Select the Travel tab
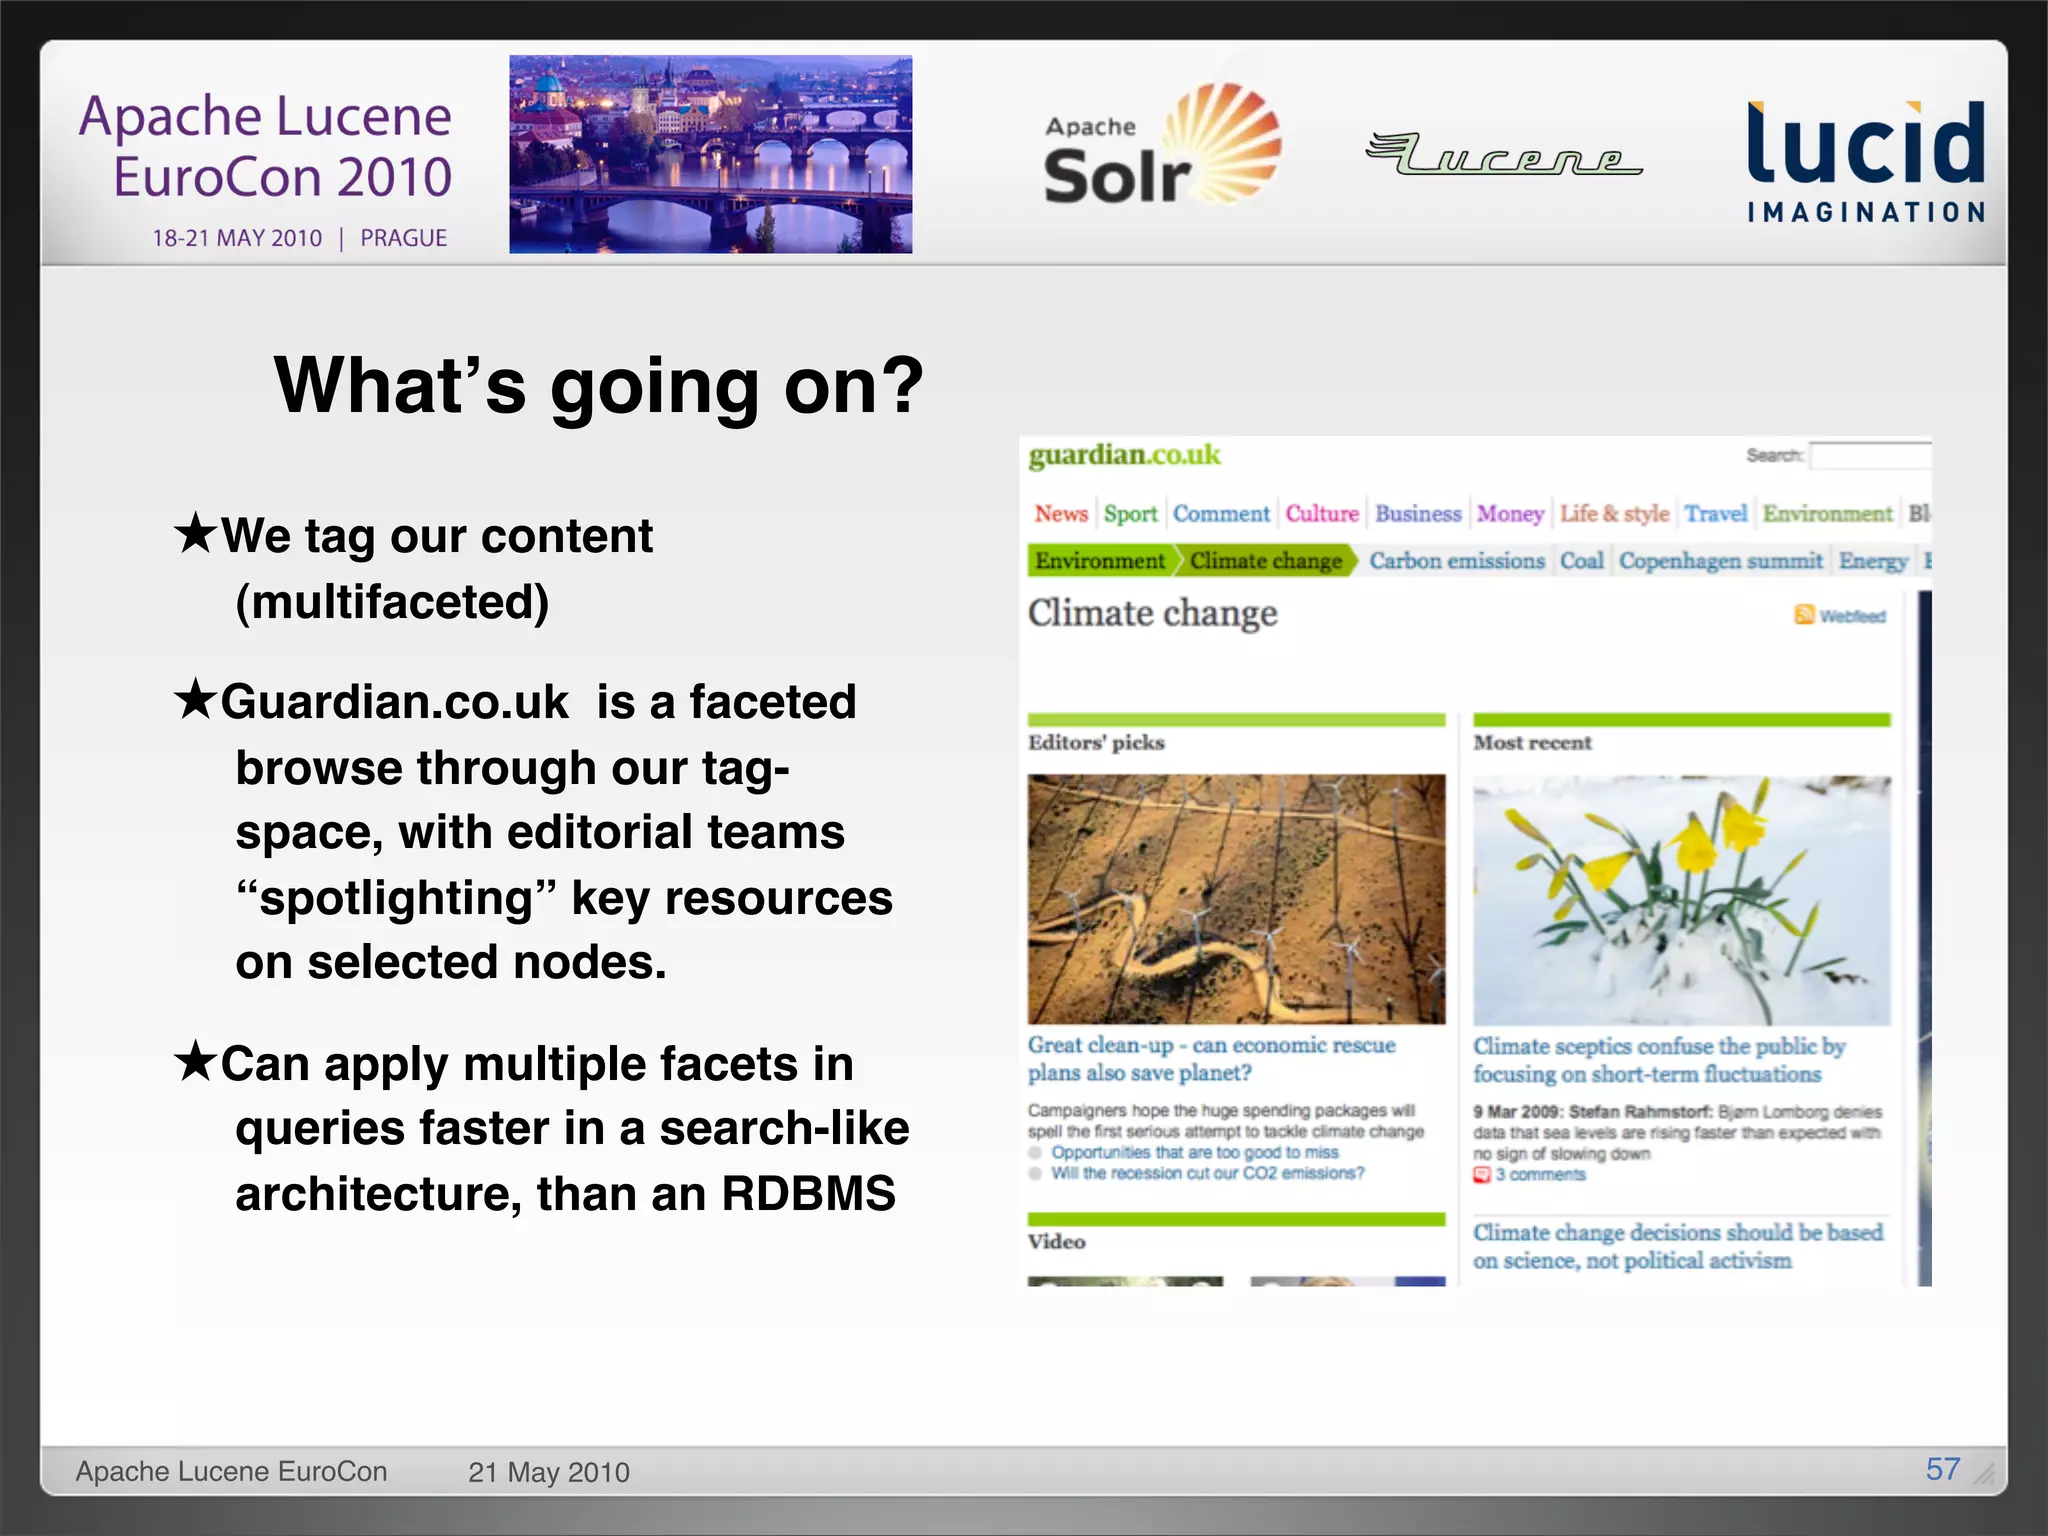 click(1715, 513)
